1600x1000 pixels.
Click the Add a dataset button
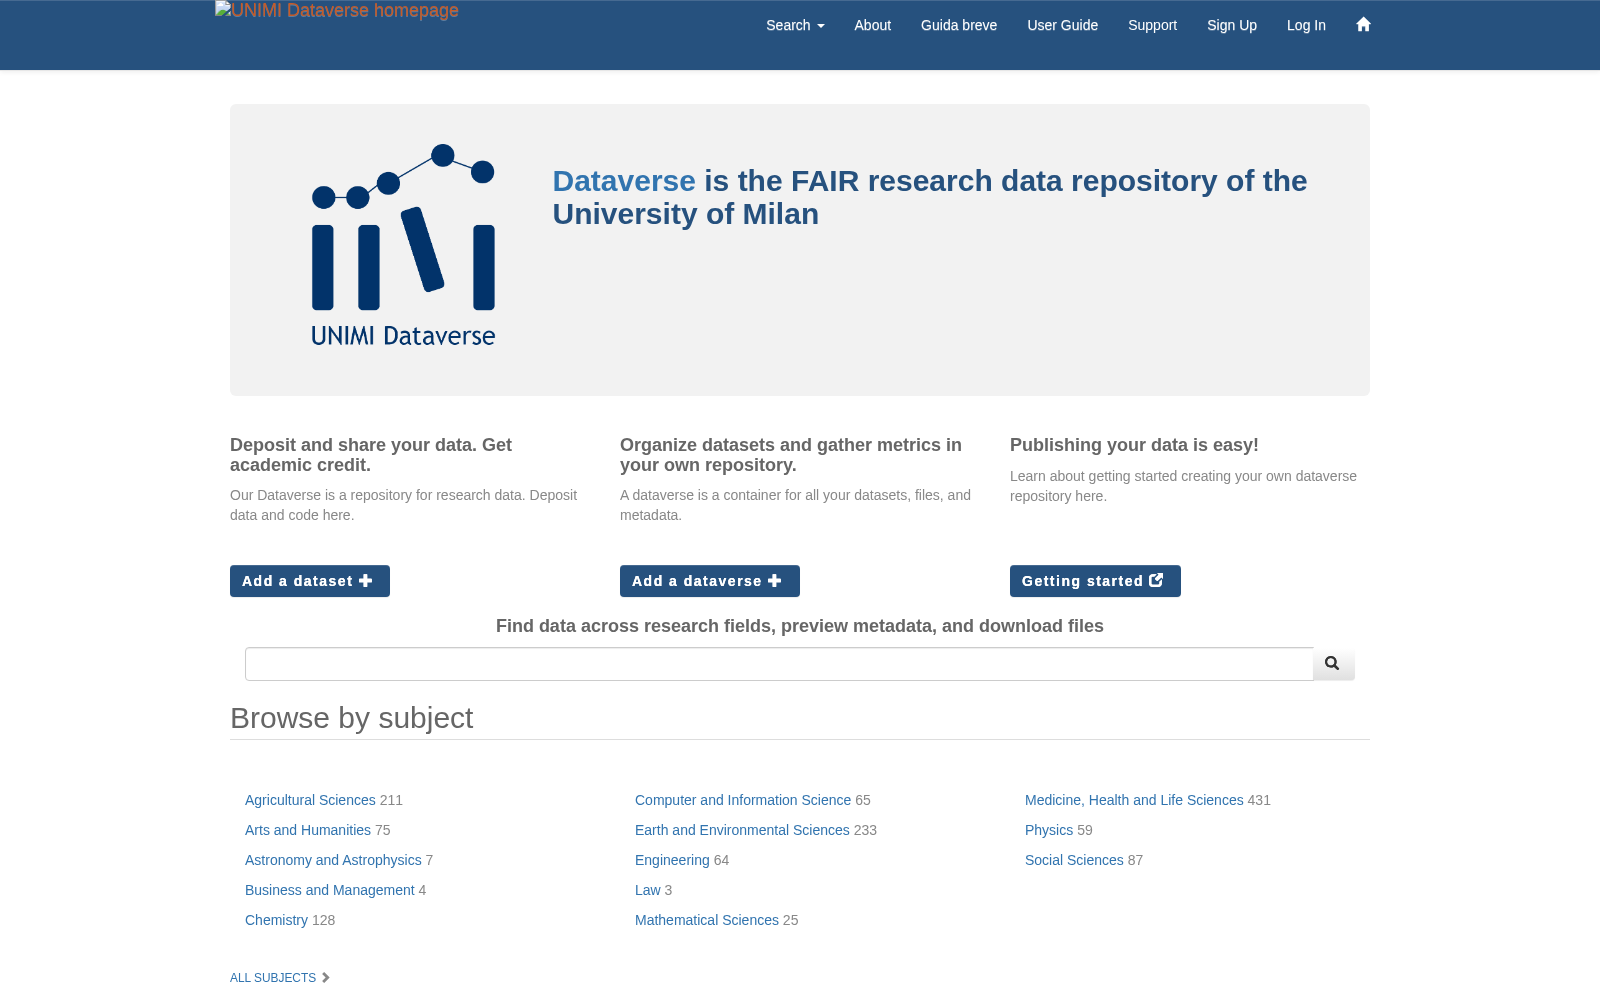pos(310,581)
